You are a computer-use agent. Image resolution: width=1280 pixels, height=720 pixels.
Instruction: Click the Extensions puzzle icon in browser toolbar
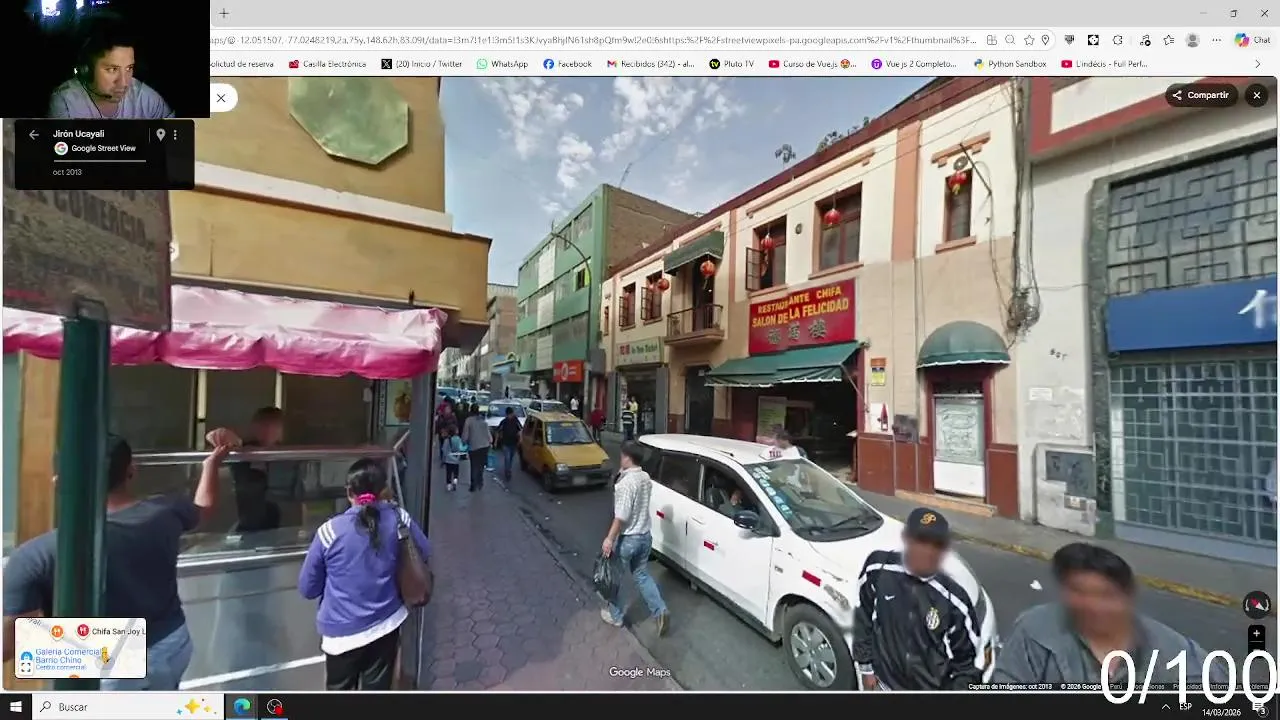[x=1117, y=40]
